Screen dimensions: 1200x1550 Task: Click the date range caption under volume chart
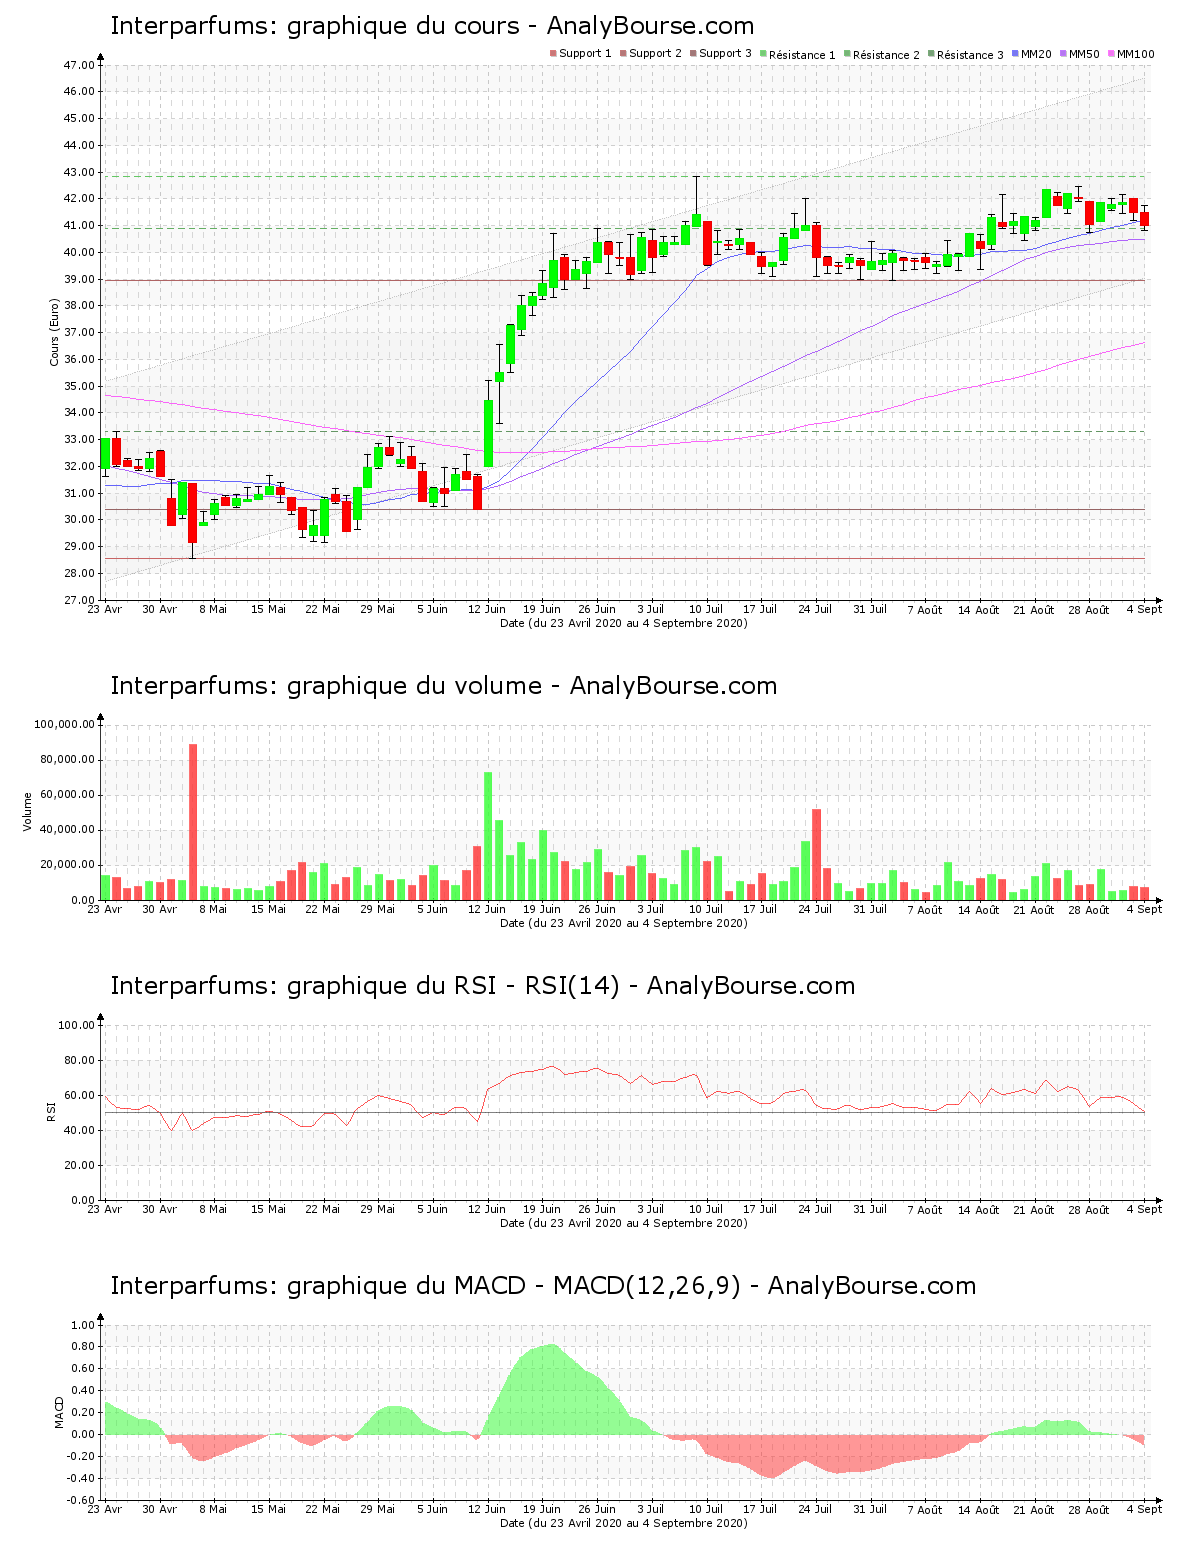[x=624, y=922]
